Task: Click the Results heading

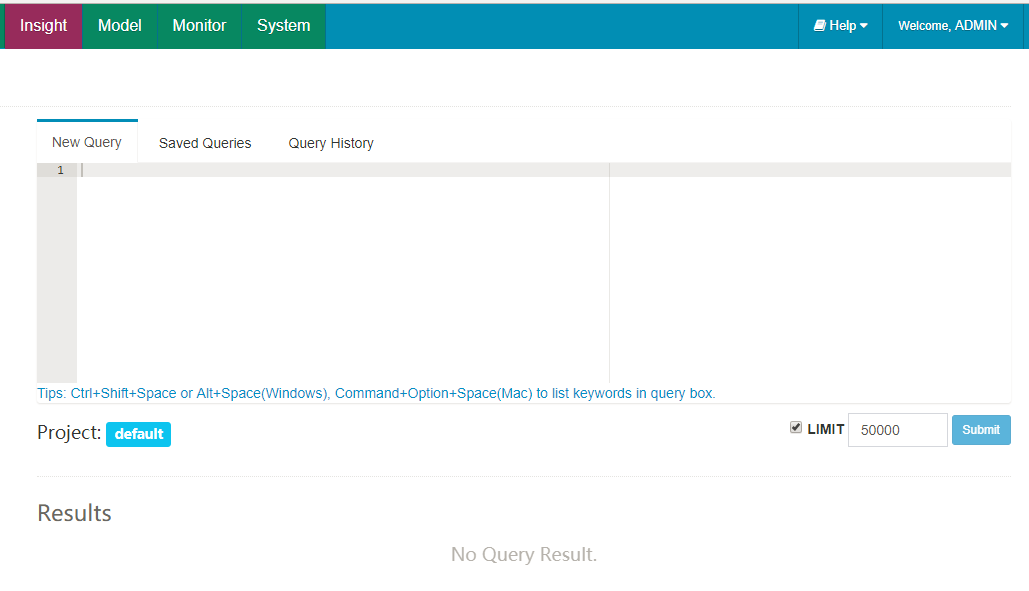Action: [74, 513]
